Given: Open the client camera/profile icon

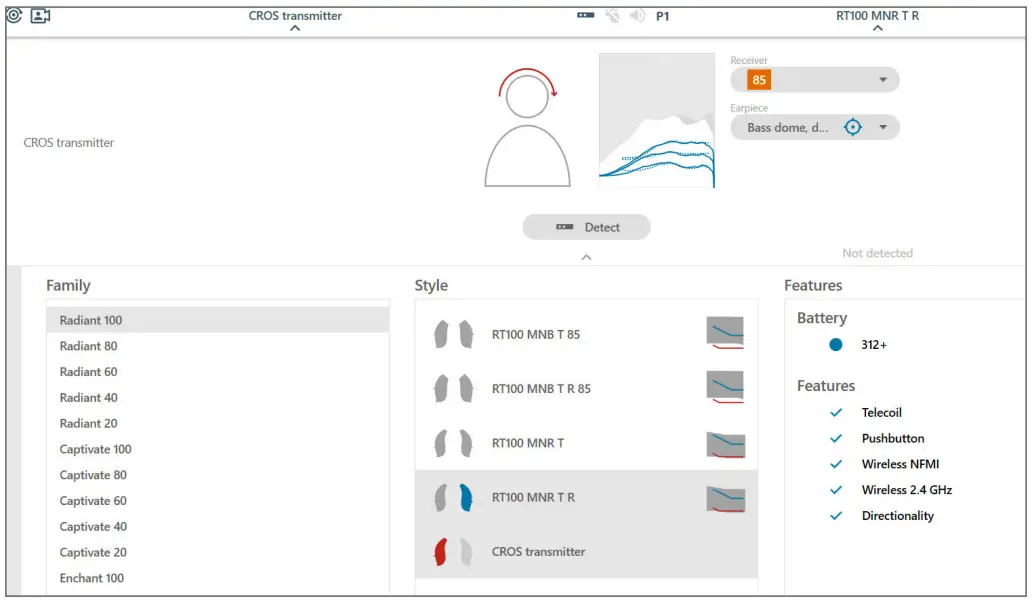Looking at the screenshot, I should click(40, 15).
